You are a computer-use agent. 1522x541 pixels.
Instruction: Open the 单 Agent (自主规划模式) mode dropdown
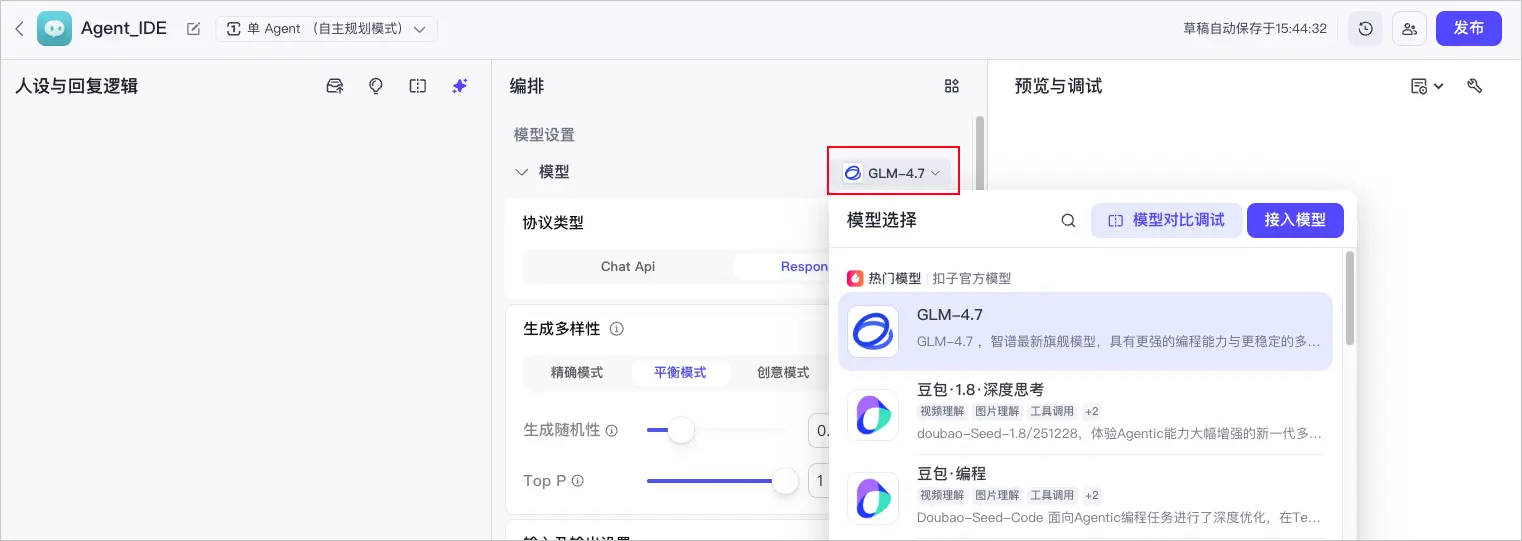326,29
